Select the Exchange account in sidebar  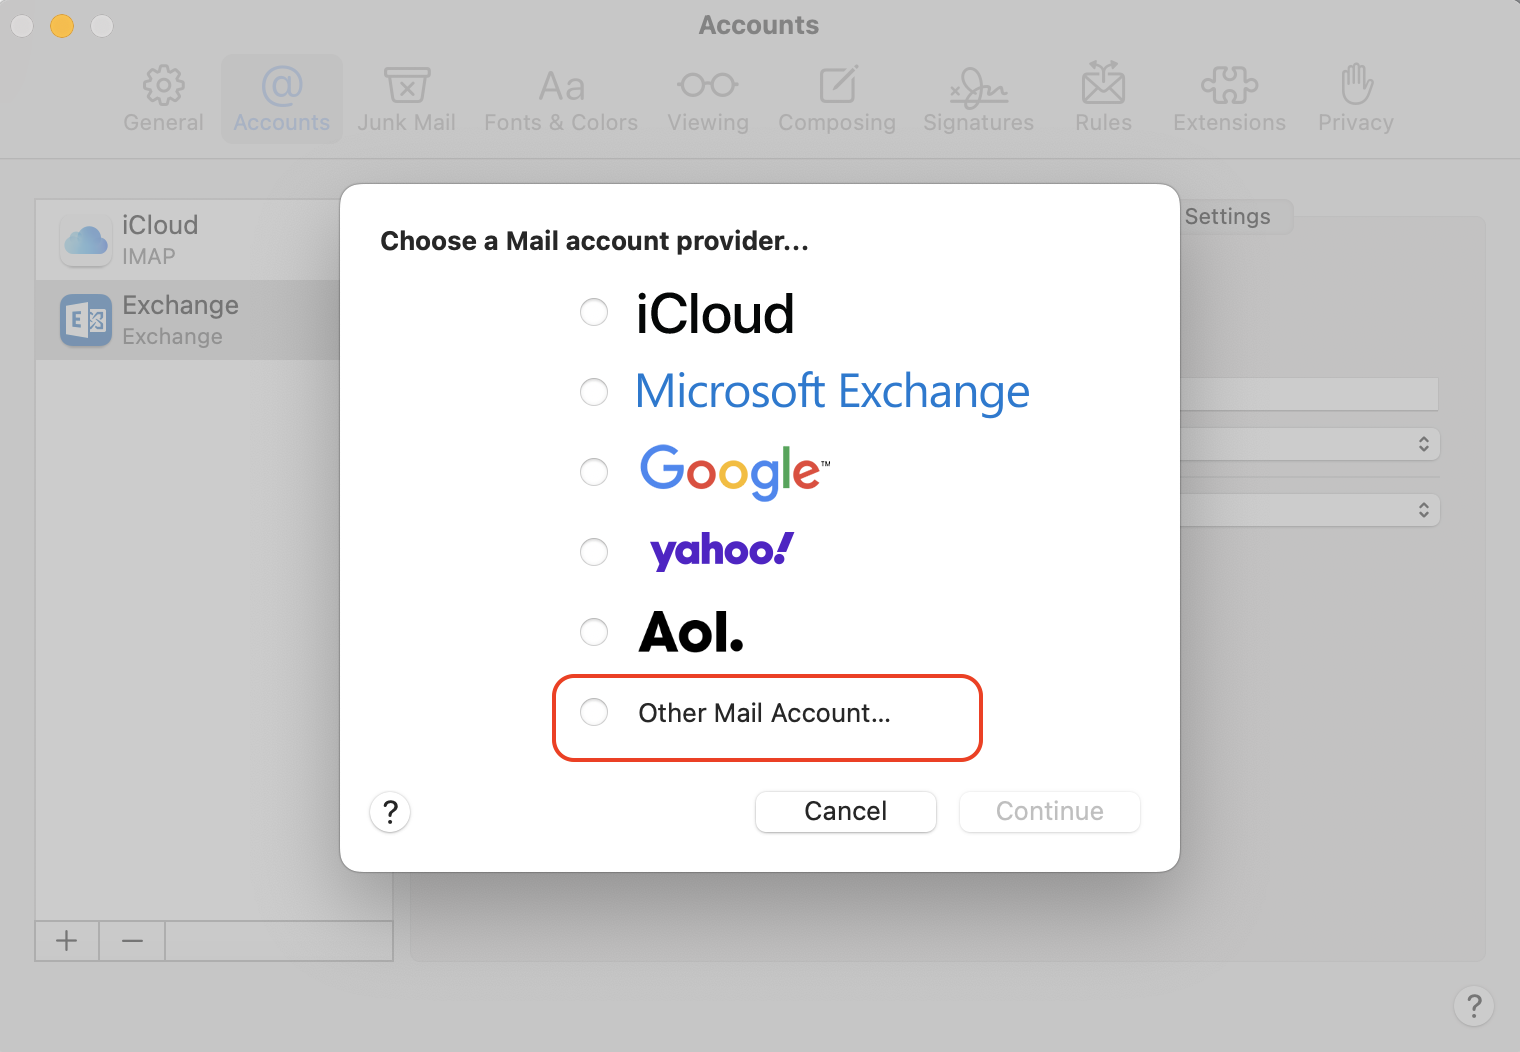188,320
